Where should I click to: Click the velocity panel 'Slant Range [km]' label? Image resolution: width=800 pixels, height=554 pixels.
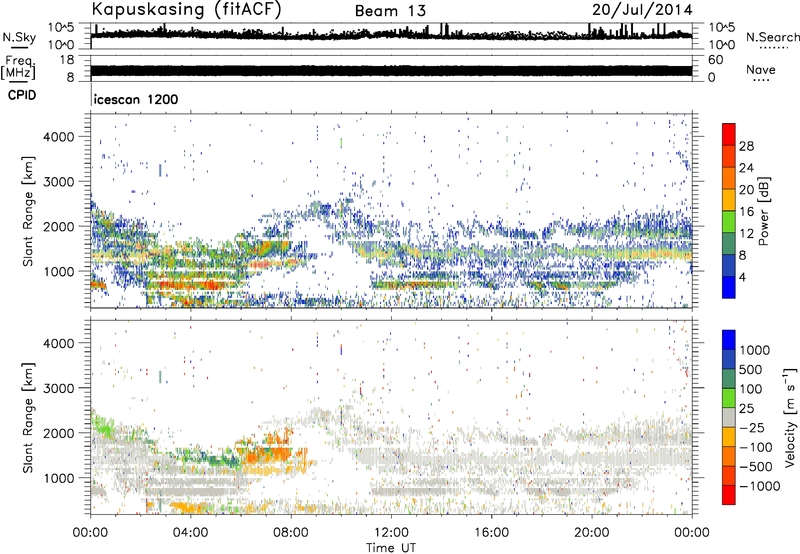click(x=28, y=418)
